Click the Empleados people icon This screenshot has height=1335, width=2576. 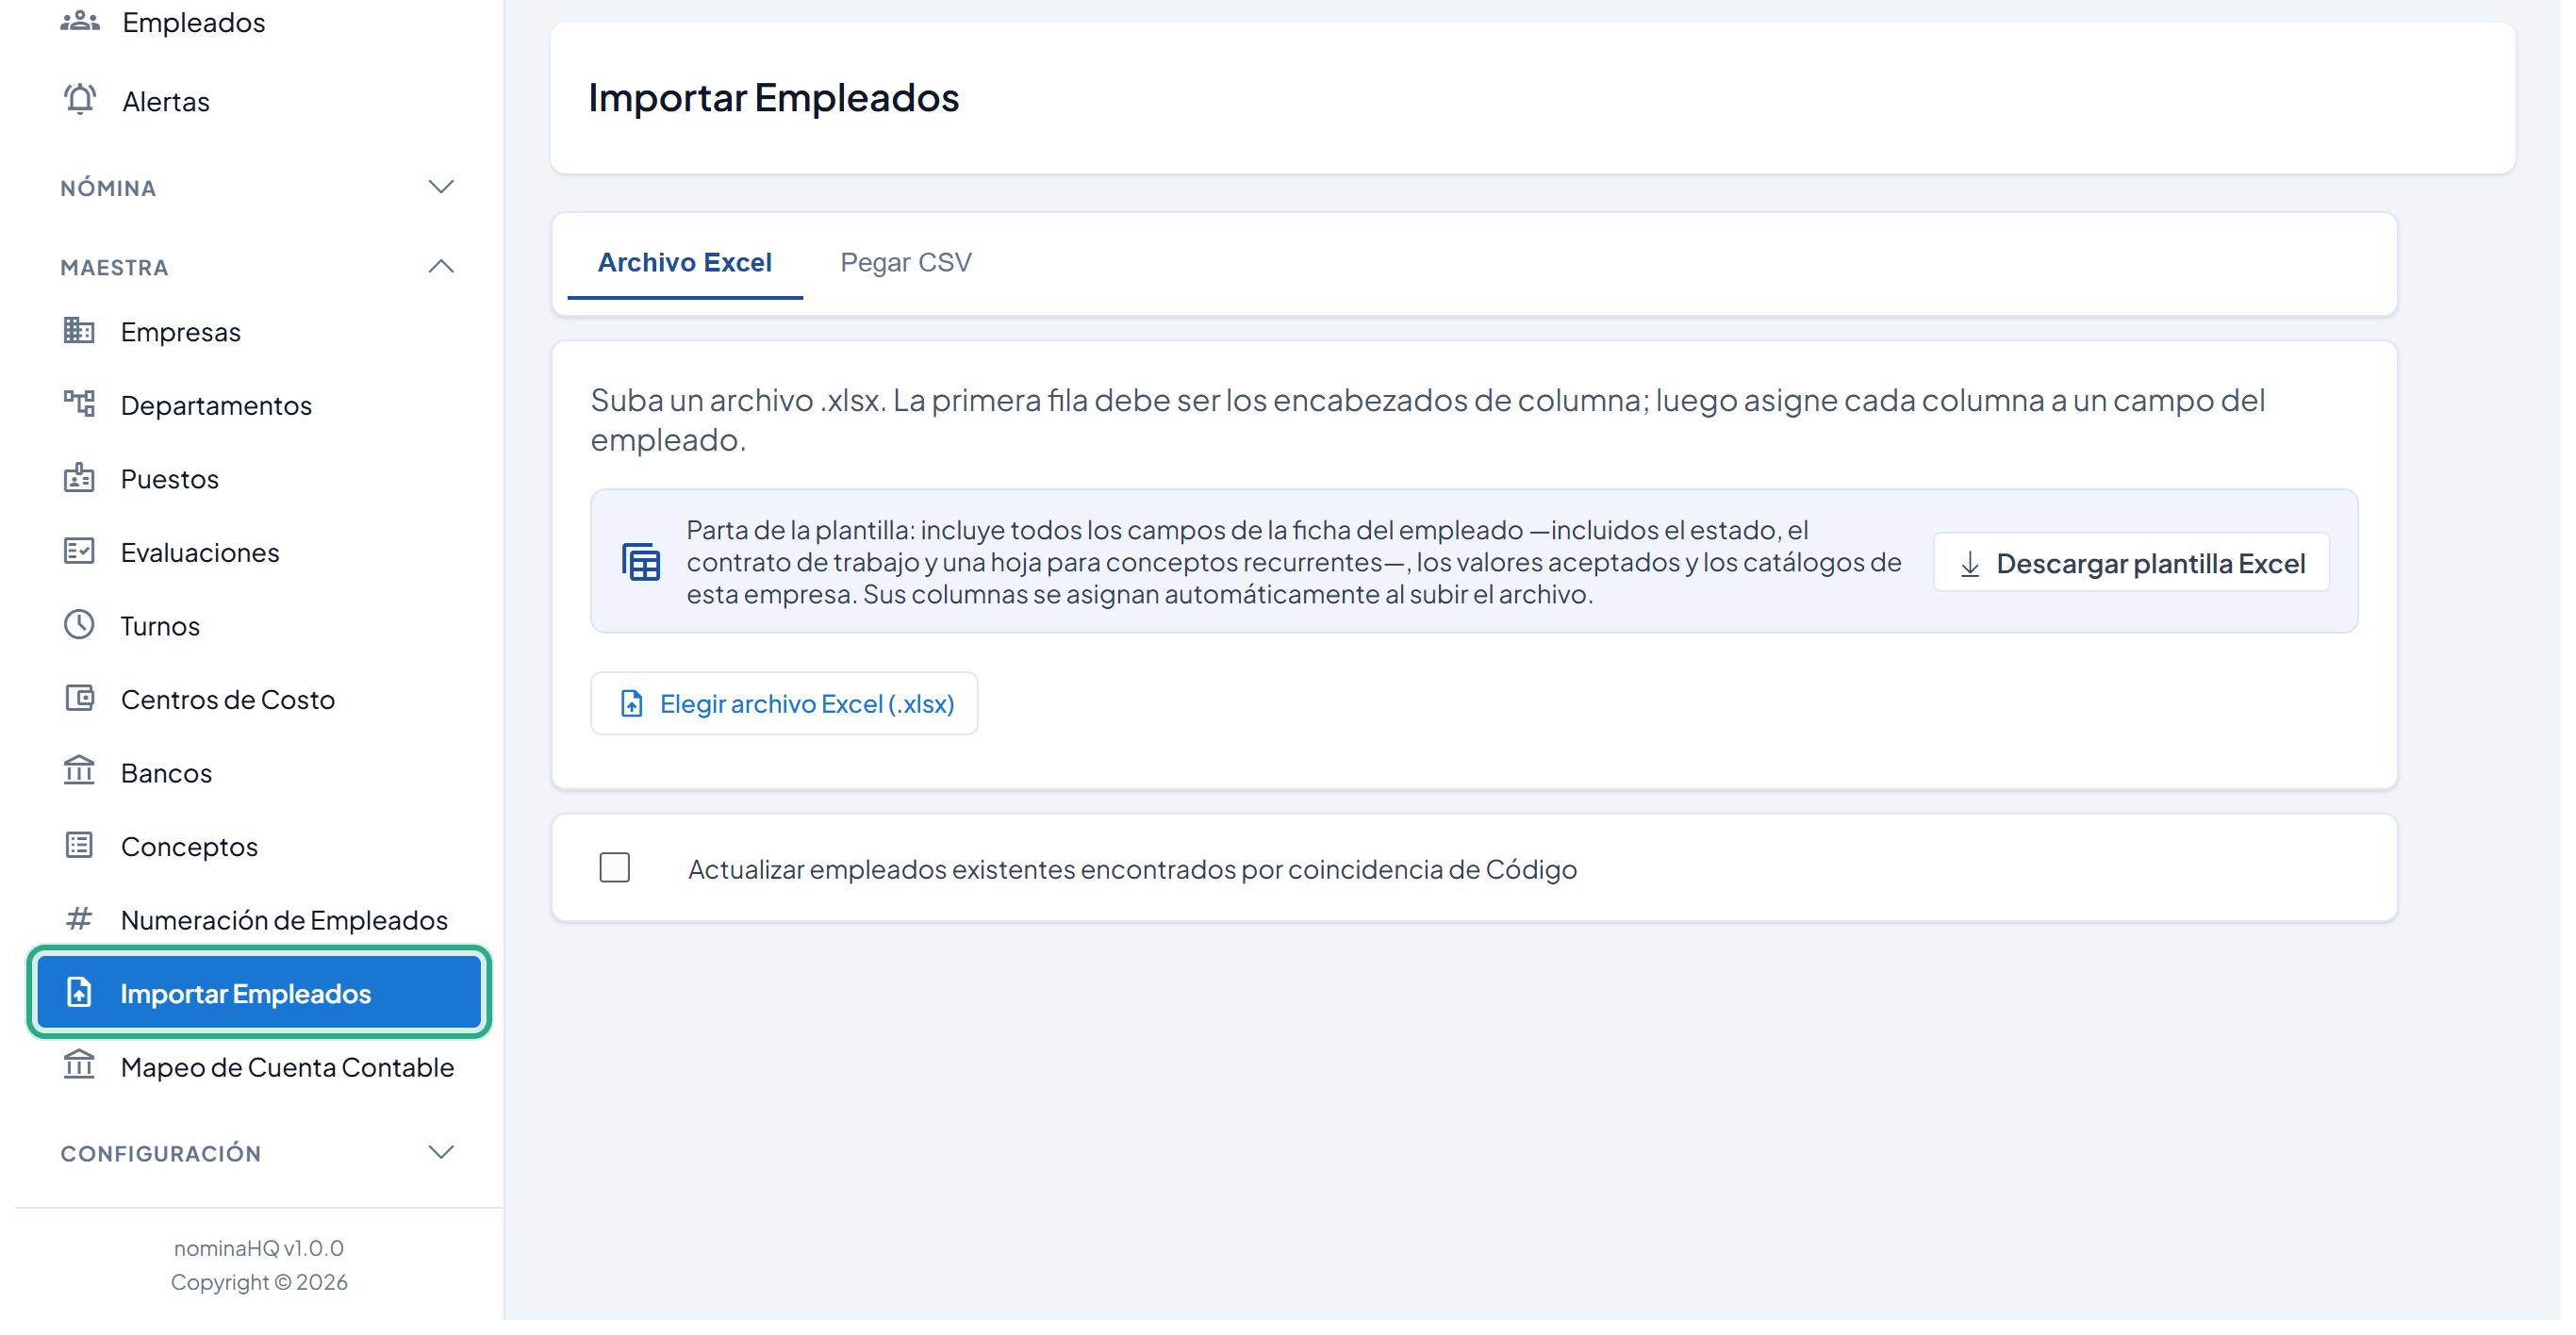(80, 21)
